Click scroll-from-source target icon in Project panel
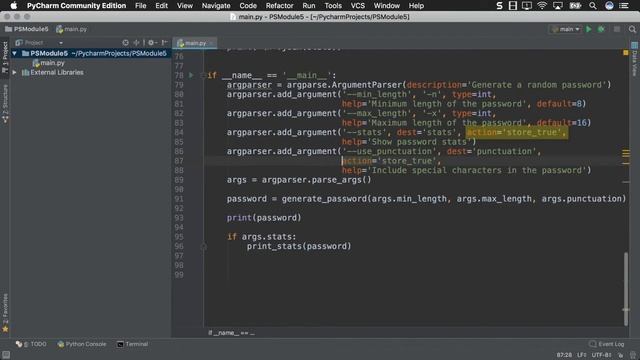Screen dimensions: 640x360 pyautogui.click(x=125, y=42)
